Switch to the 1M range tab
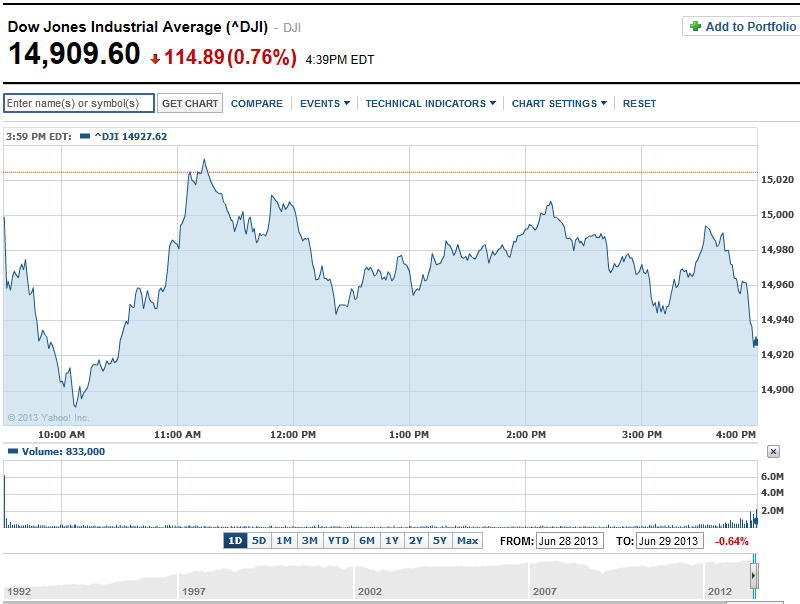Image resolution: width=800 pixels, height=604 pixels. [x=284, y=541]
